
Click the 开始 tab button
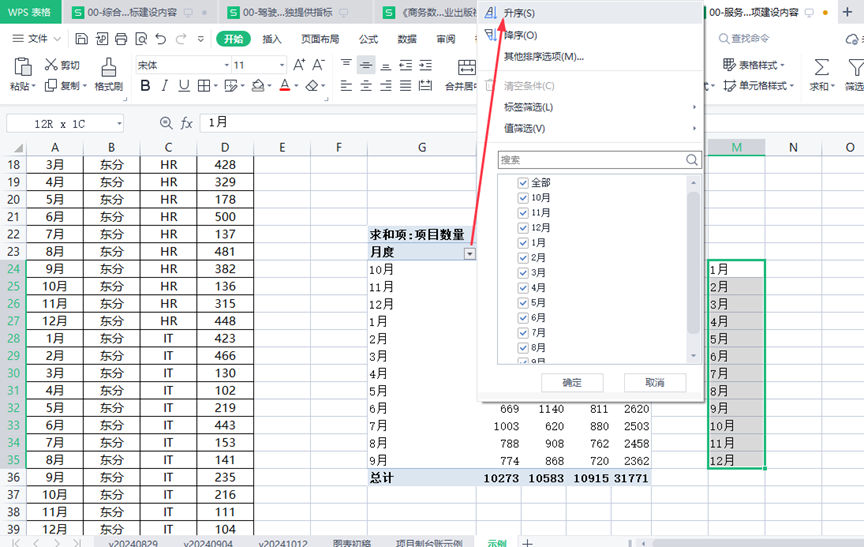pos(233,39)
